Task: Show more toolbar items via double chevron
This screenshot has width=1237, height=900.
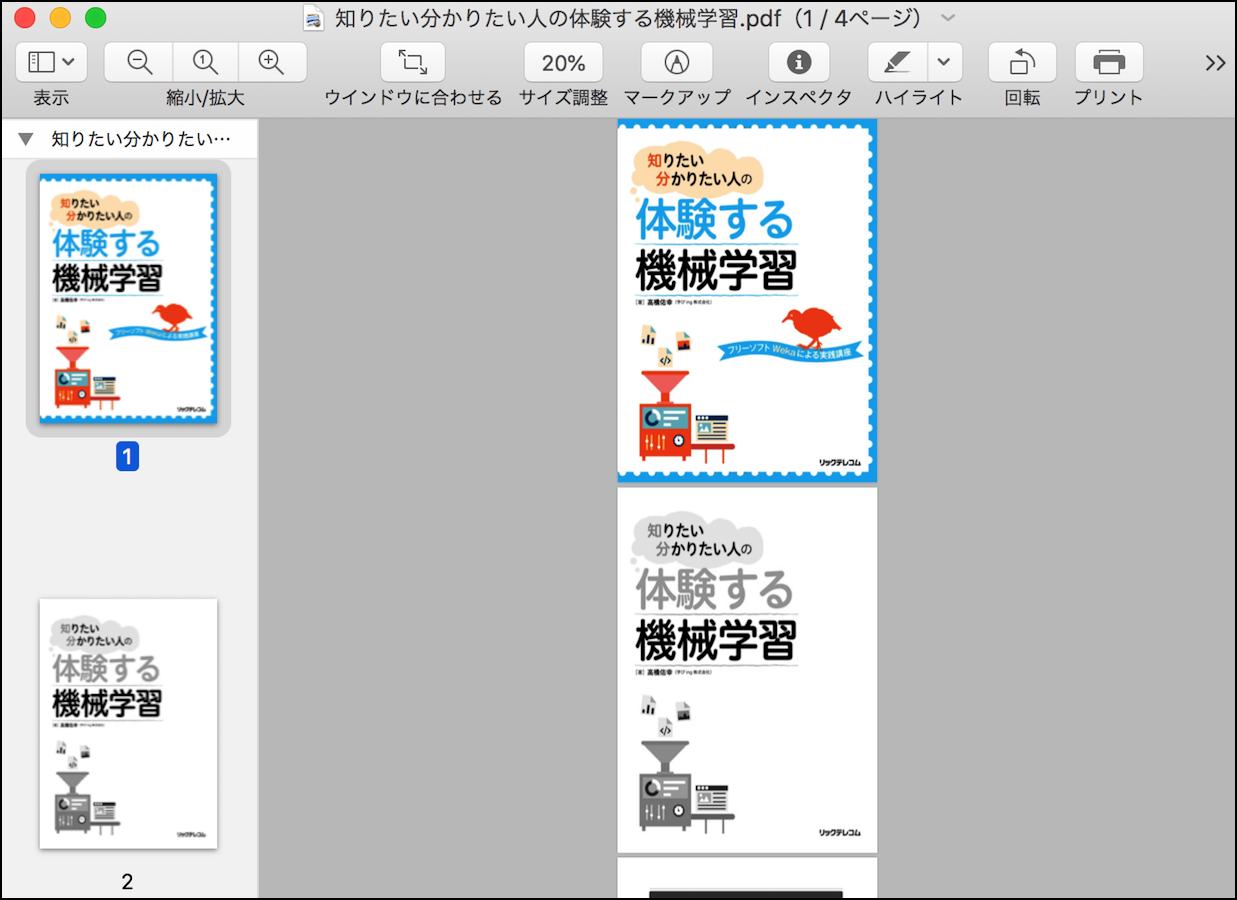Action: coord(1215,63)
